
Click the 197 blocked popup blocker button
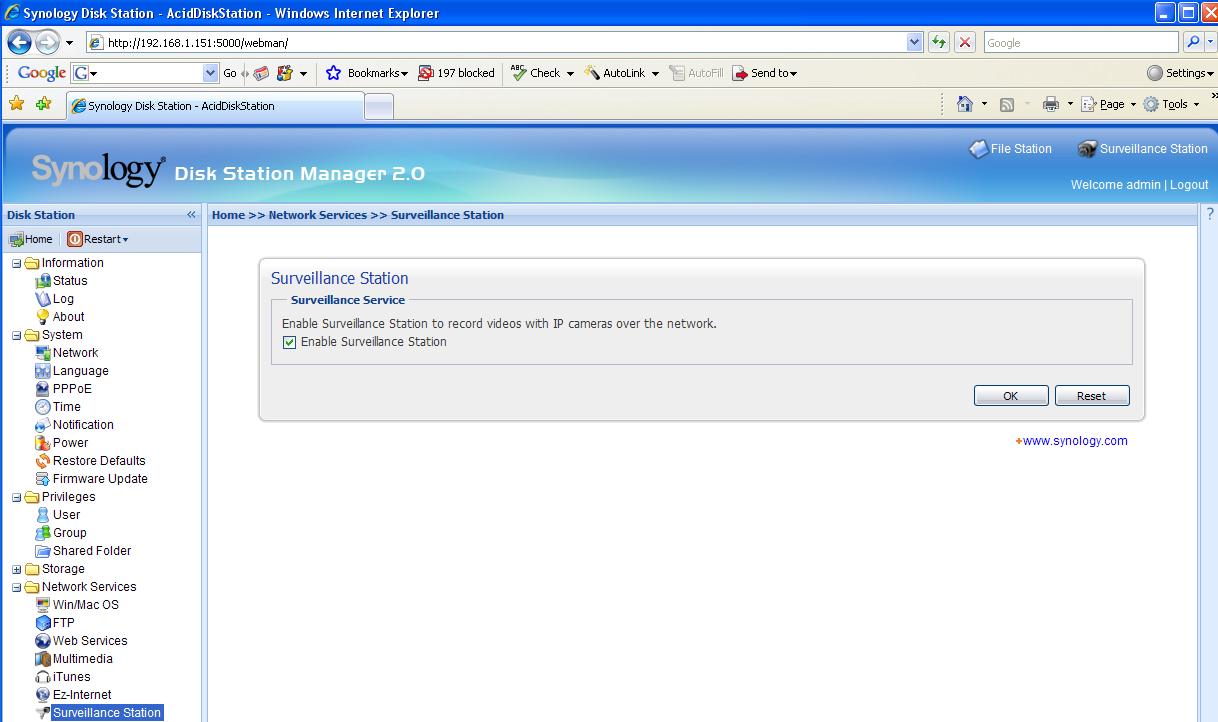[x=456, y=73]
